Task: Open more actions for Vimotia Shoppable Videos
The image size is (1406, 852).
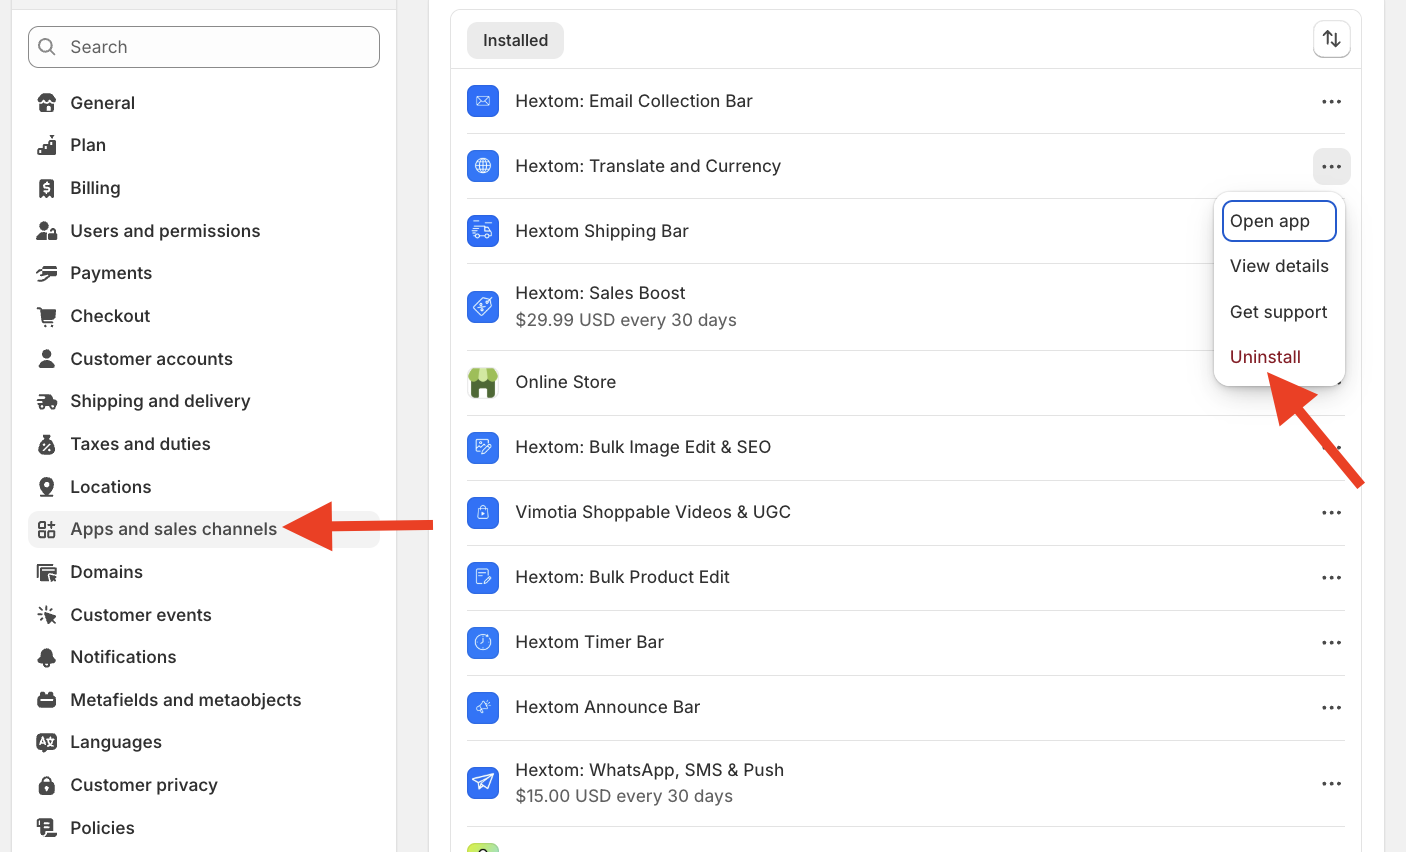Action: [1331, 512]
